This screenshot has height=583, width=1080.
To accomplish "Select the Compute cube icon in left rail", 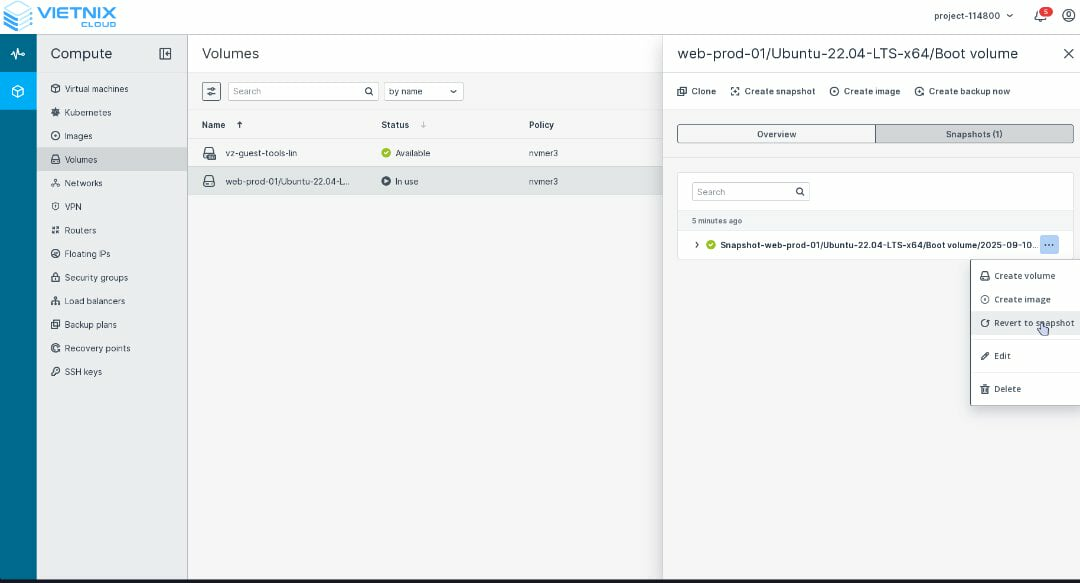I will [x=18, y=91].
